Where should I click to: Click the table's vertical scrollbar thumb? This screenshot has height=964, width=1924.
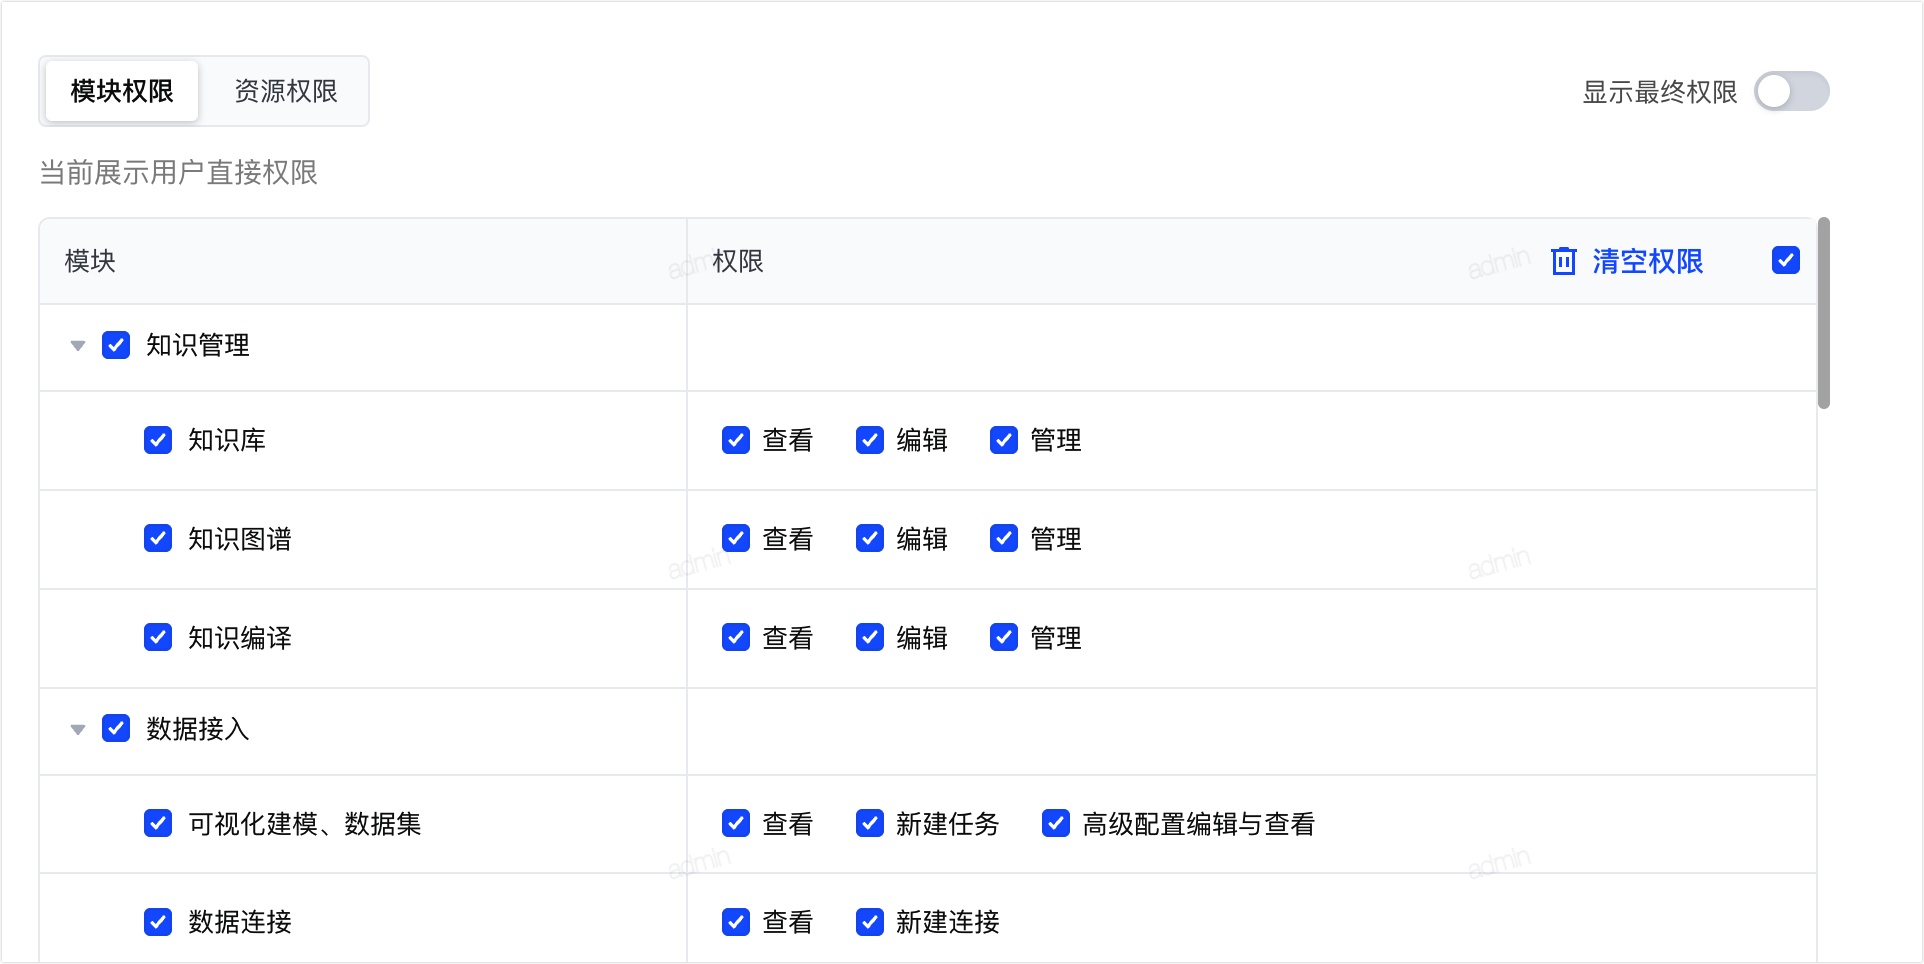click(1824, 313)
